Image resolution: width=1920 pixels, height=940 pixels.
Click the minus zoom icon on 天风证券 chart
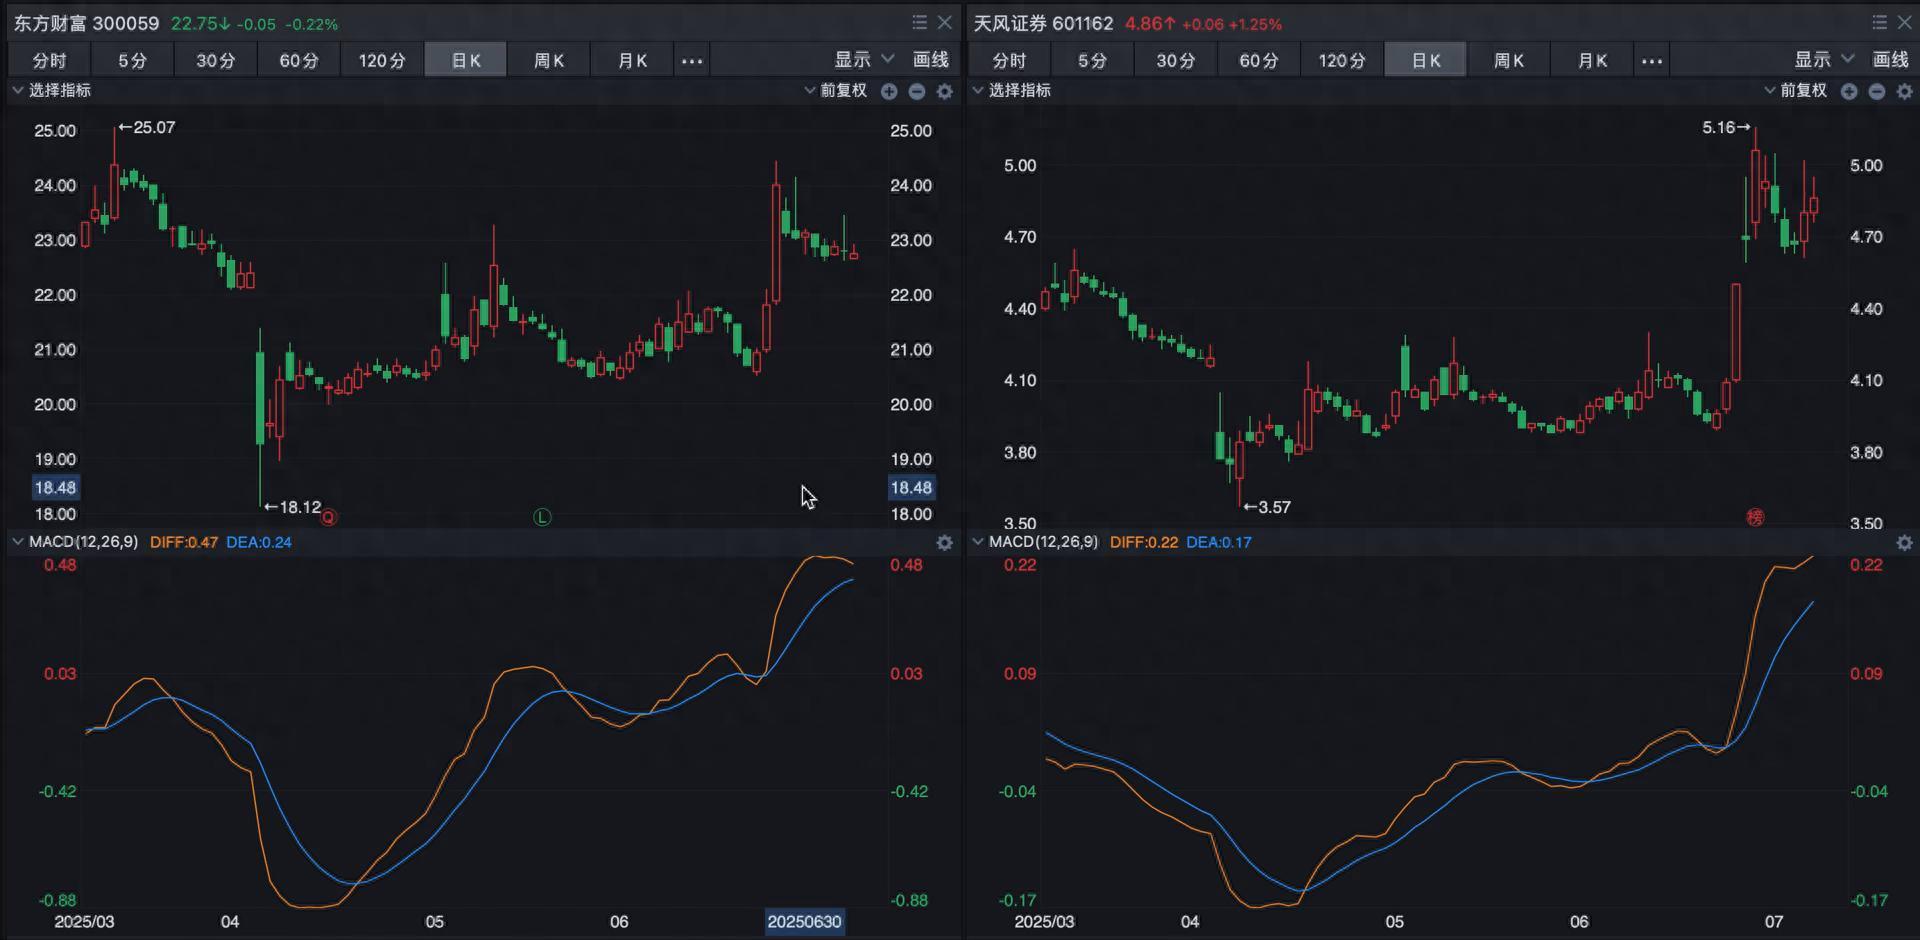[1877, 91]
